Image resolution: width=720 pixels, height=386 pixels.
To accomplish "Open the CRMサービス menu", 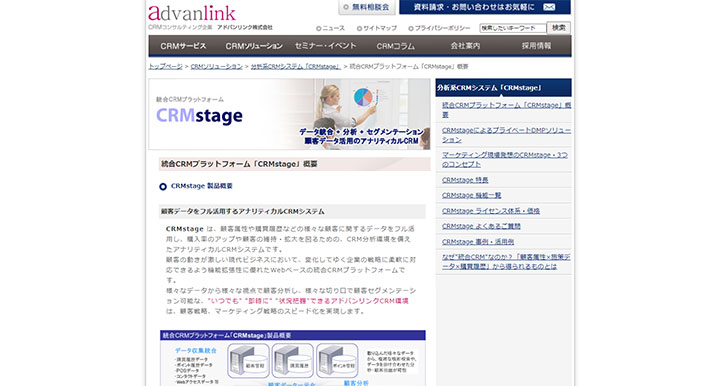I will click(x=183, y=46).
